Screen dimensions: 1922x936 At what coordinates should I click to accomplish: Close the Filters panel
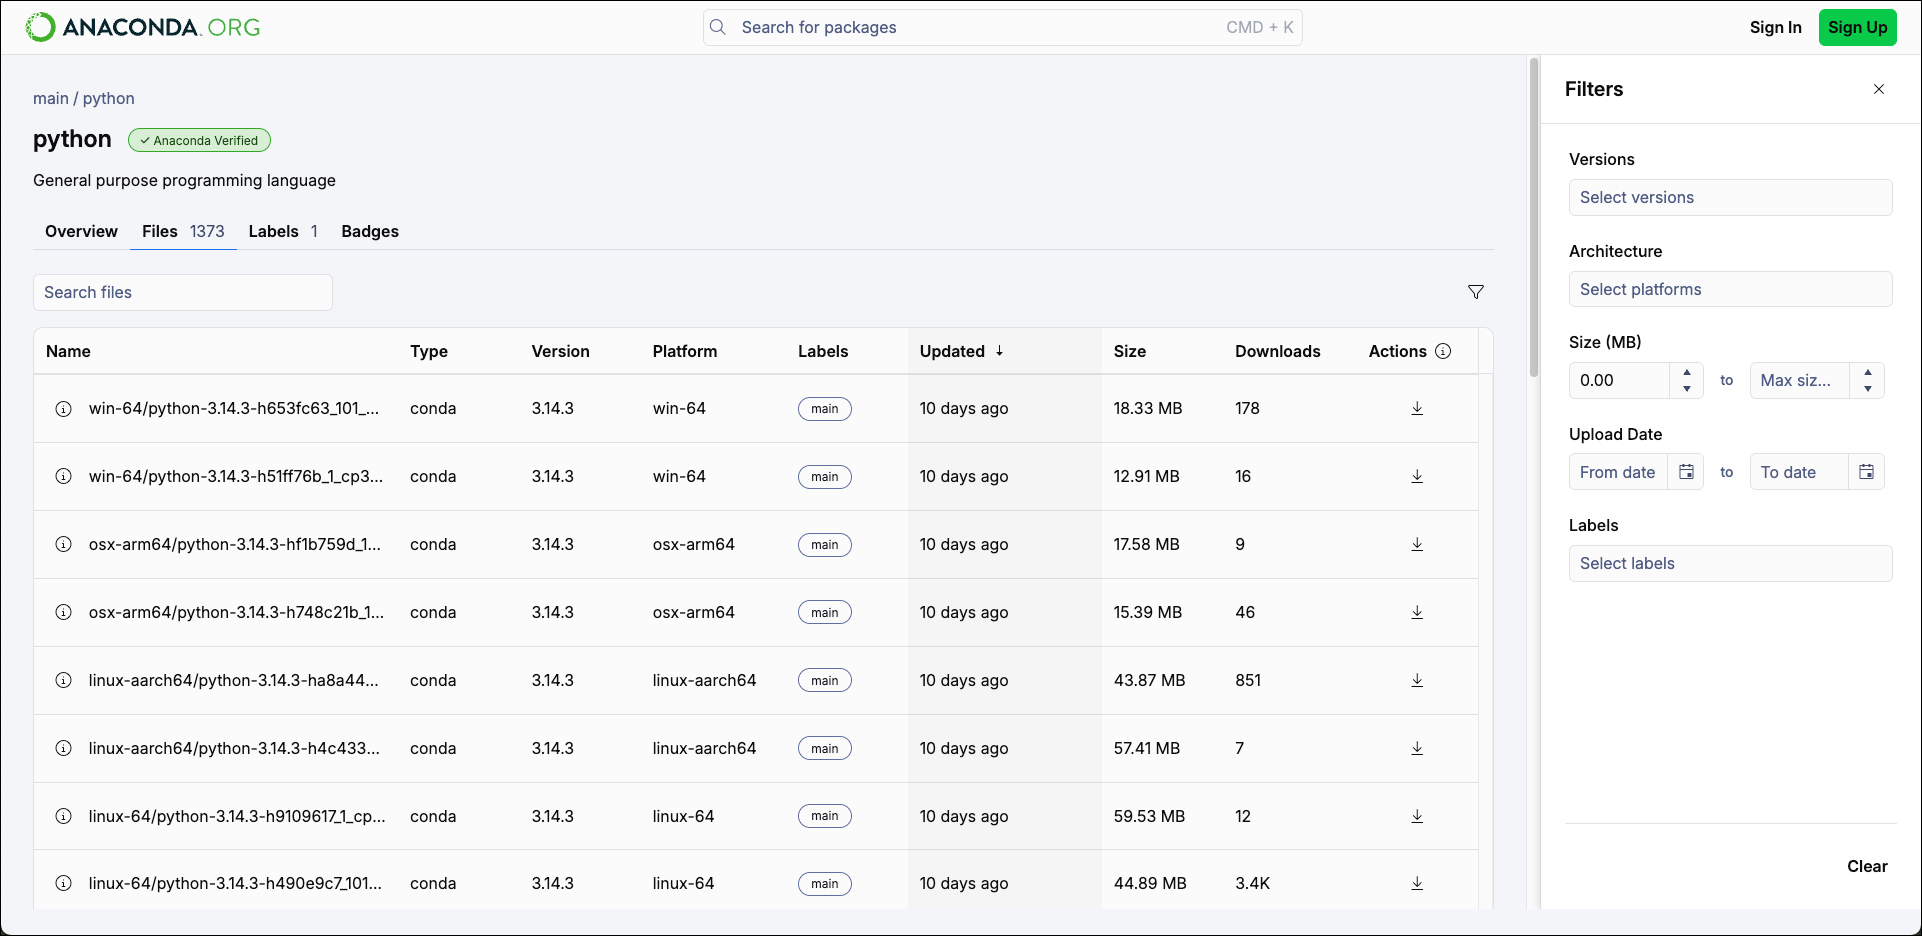(1879, 89)
